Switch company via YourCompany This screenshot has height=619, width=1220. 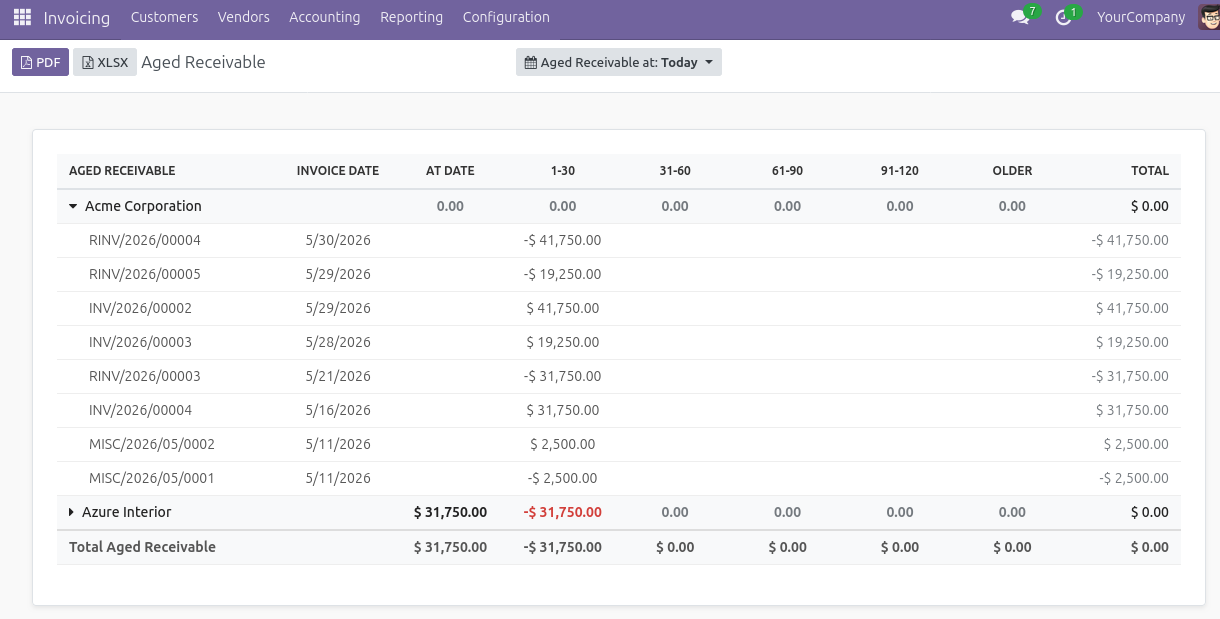[x=1141, y=17]
